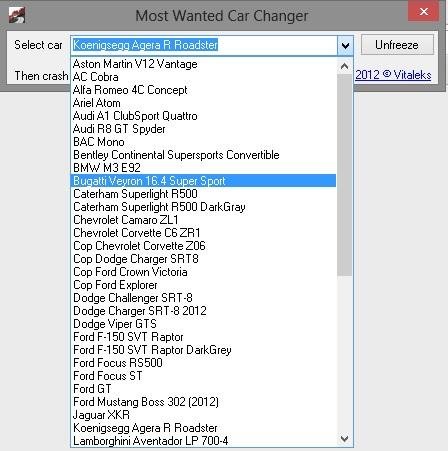Select Ford F-150 SVT Raptor entry
This screenshot has width=448, height=451.
pyautogui.click(x=203, y=337)
